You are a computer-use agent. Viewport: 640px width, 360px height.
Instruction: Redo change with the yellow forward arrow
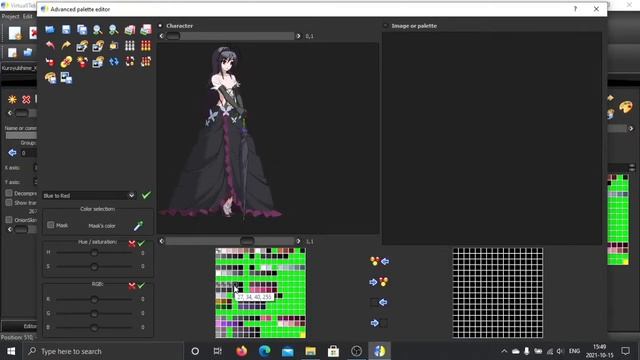(66, 45)
